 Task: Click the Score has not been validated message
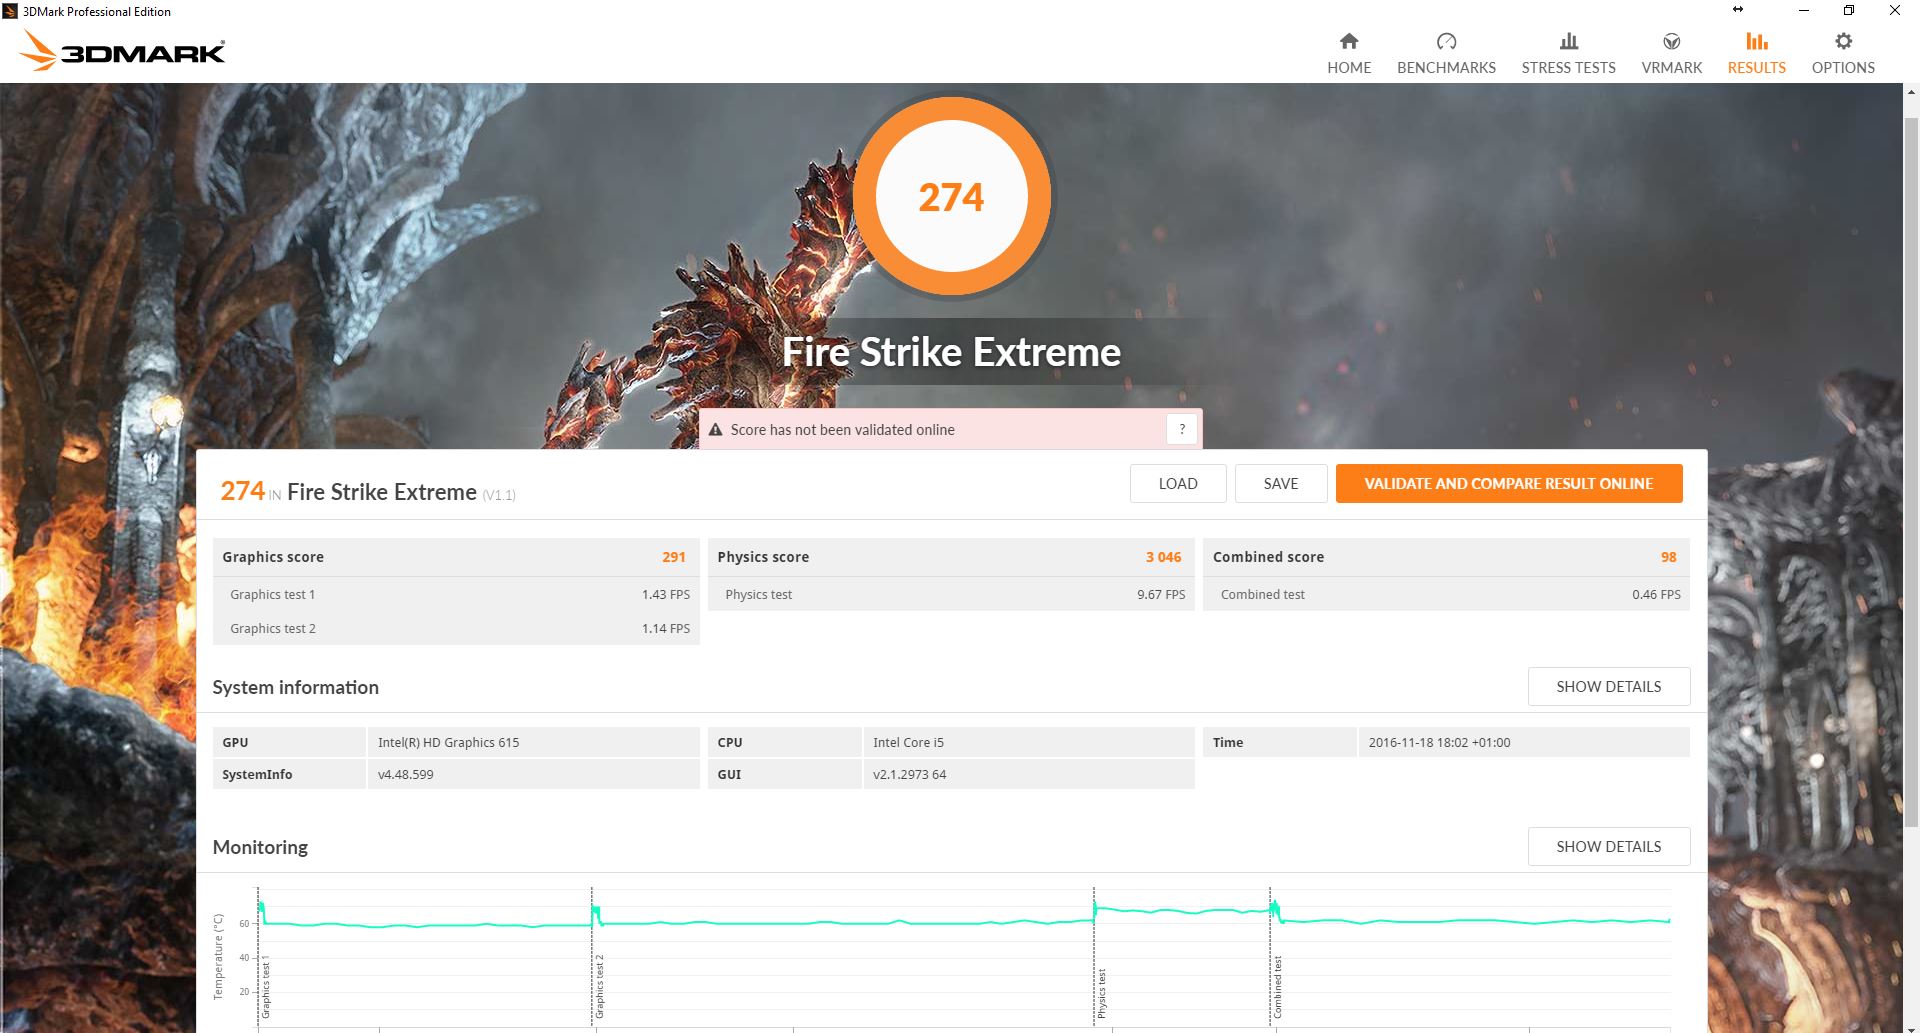click(842, 430)
